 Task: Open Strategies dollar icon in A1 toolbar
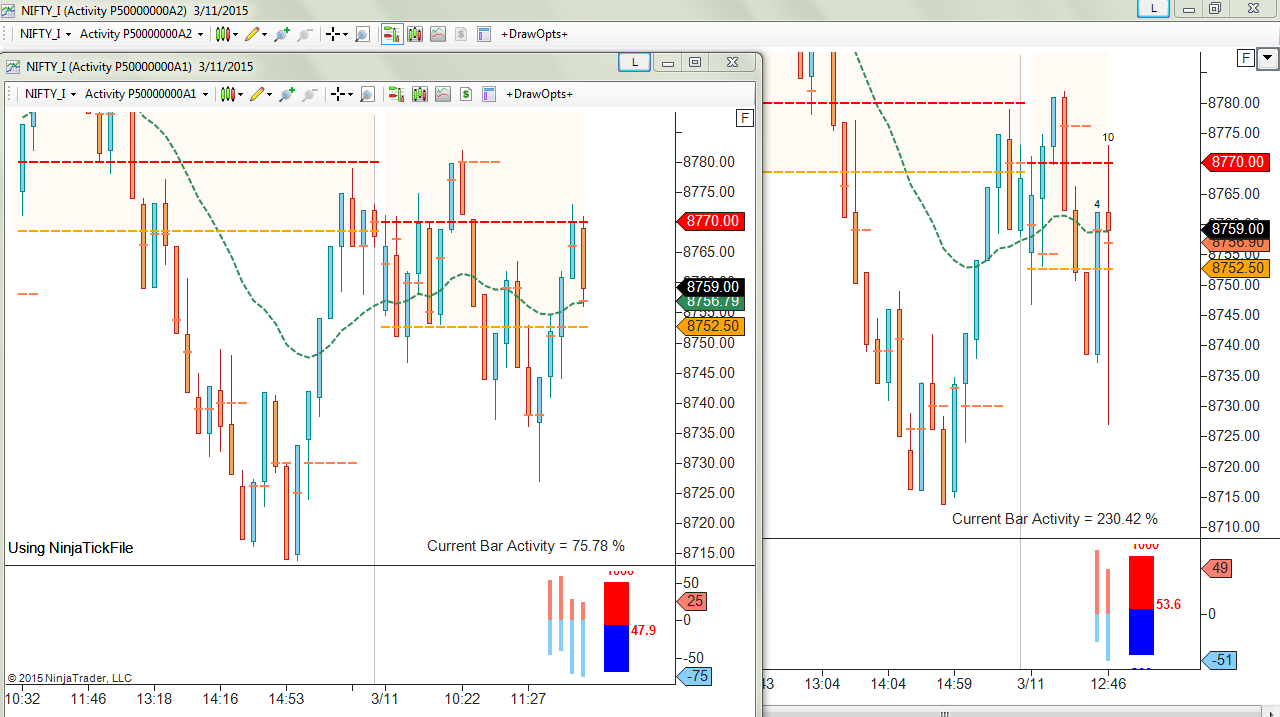coord(466,94)
